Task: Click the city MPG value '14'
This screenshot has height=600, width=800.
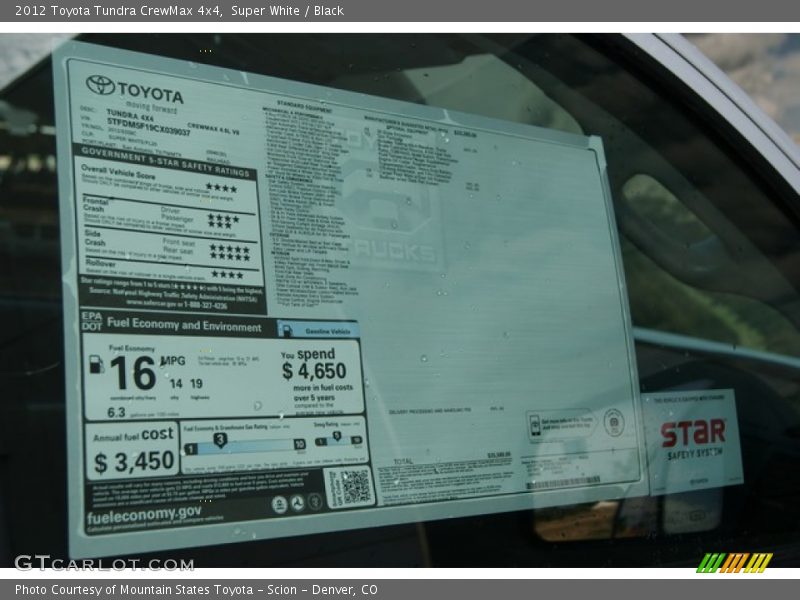Action: 176,384
